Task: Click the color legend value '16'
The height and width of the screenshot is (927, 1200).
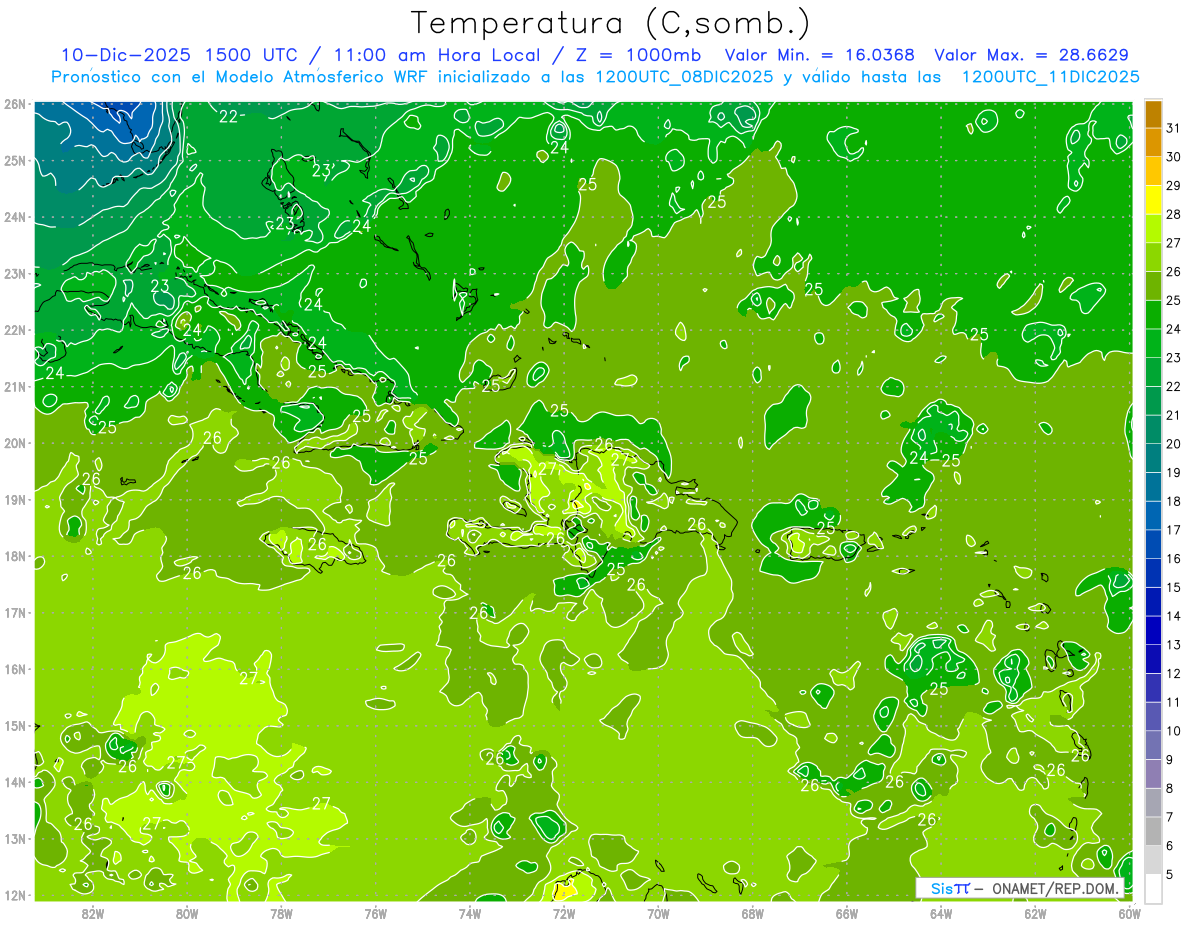Action: tap(1174, 558)
